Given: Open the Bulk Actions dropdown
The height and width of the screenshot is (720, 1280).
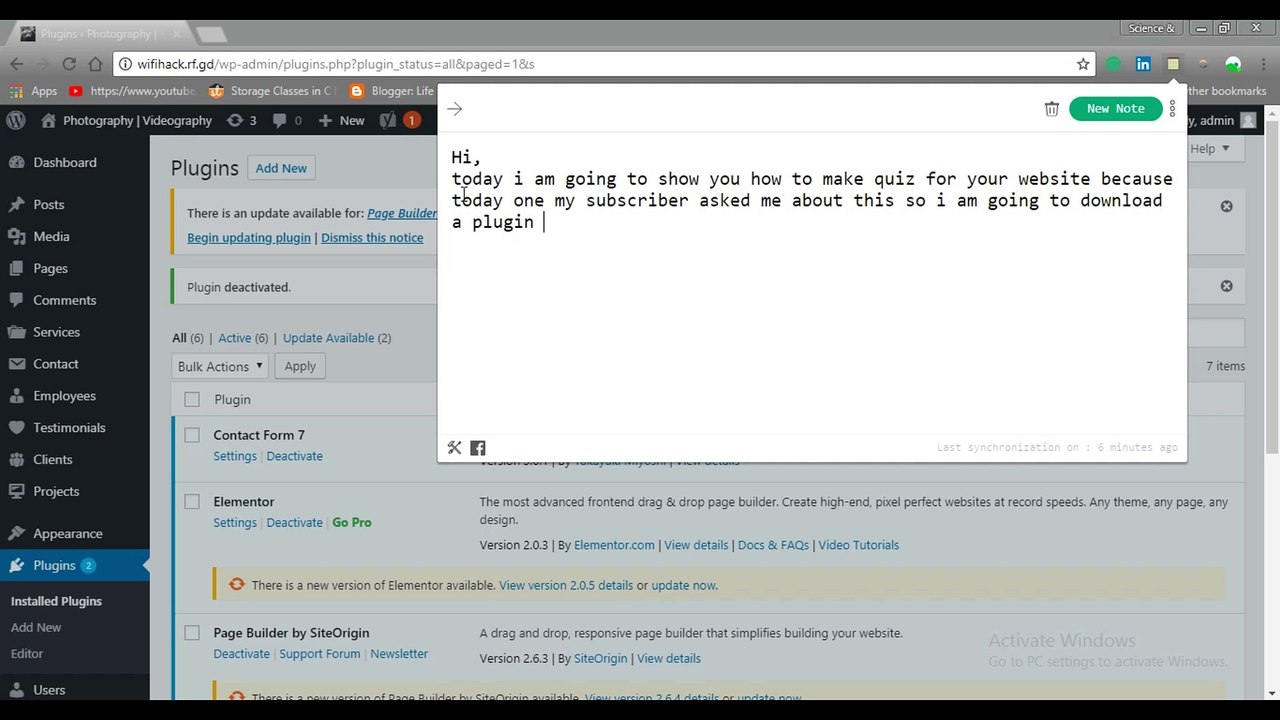Looking at the screenshot, I should pos(219,366).
